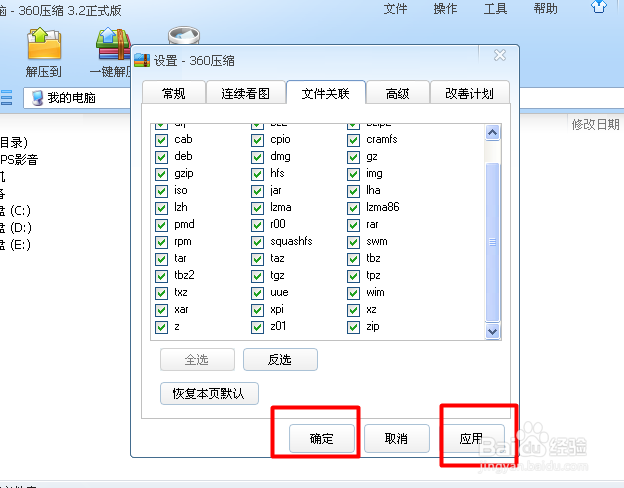
Task: Toggle the wim checkbox
Action: coord(353,293)
